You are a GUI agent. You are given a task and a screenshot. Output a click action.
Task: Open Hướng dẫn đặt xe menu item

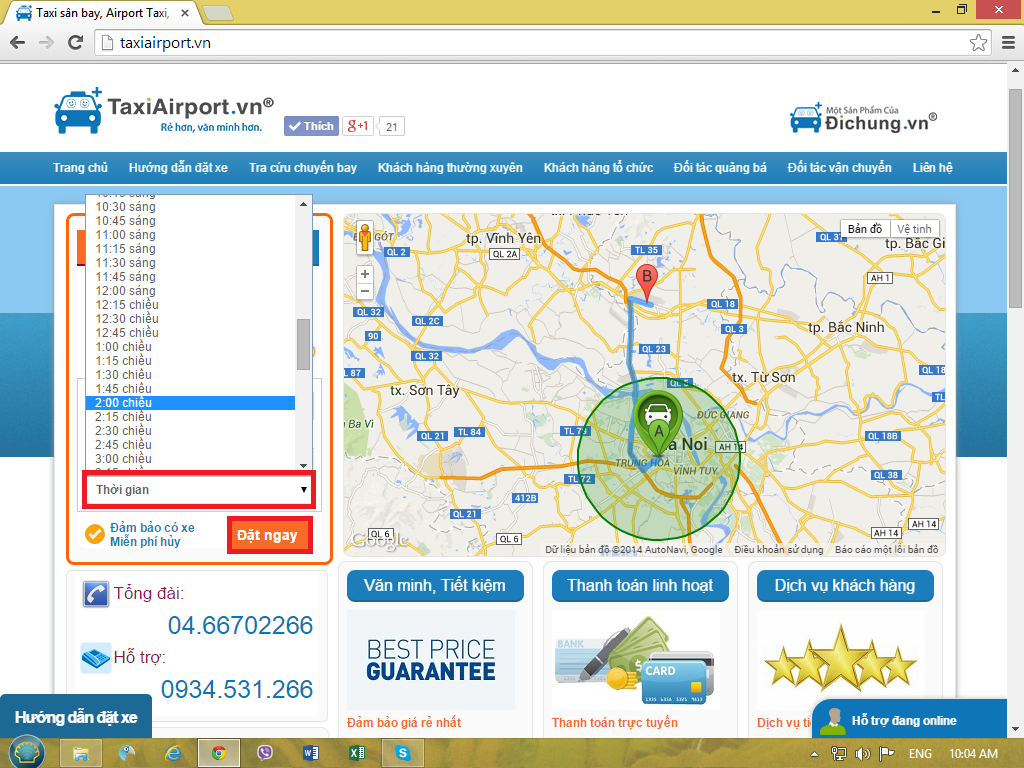(178, 168)
